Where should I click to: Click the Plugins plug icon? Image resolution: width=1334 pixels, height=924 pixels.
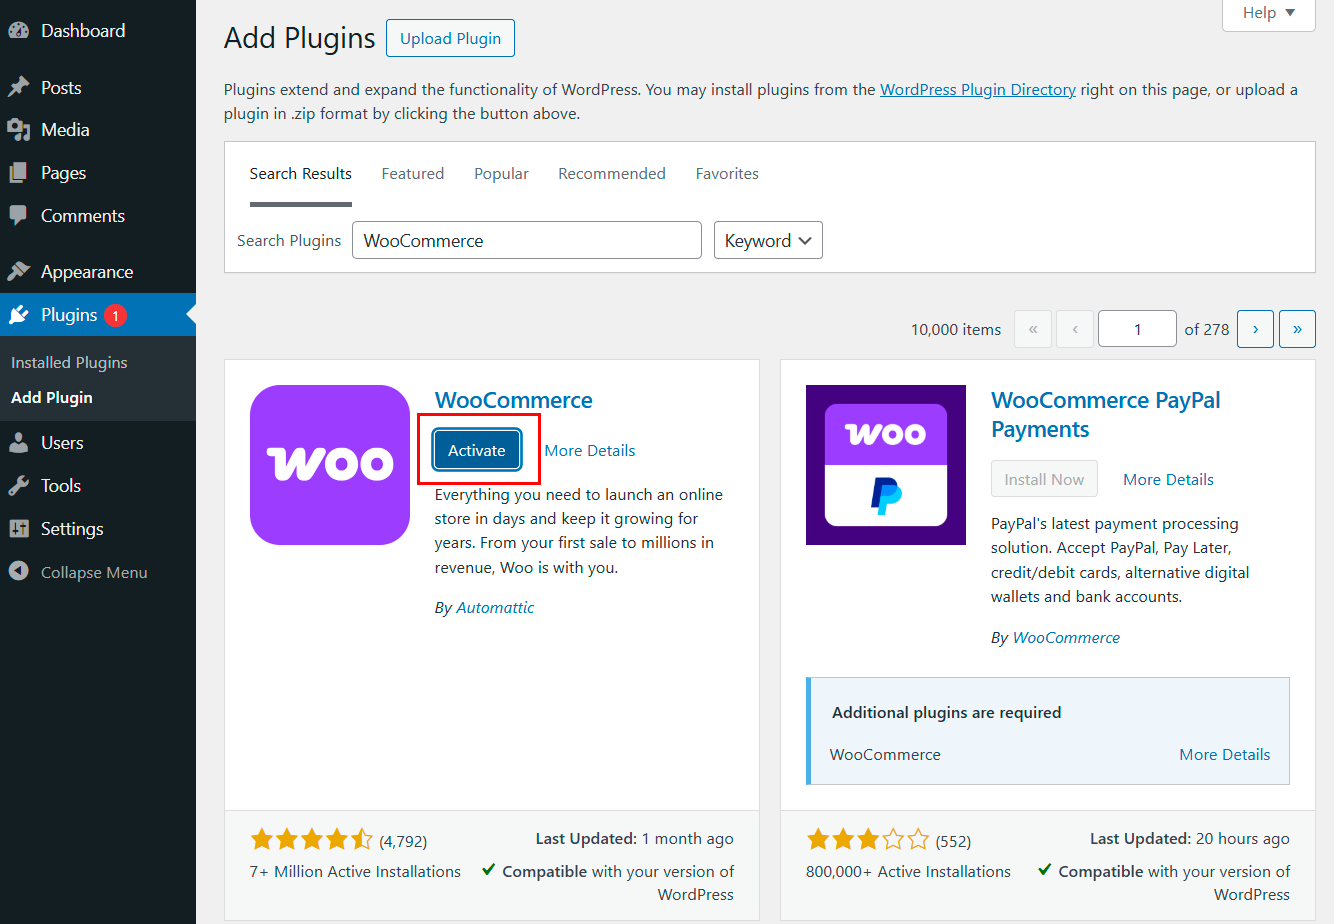point(18,315)
